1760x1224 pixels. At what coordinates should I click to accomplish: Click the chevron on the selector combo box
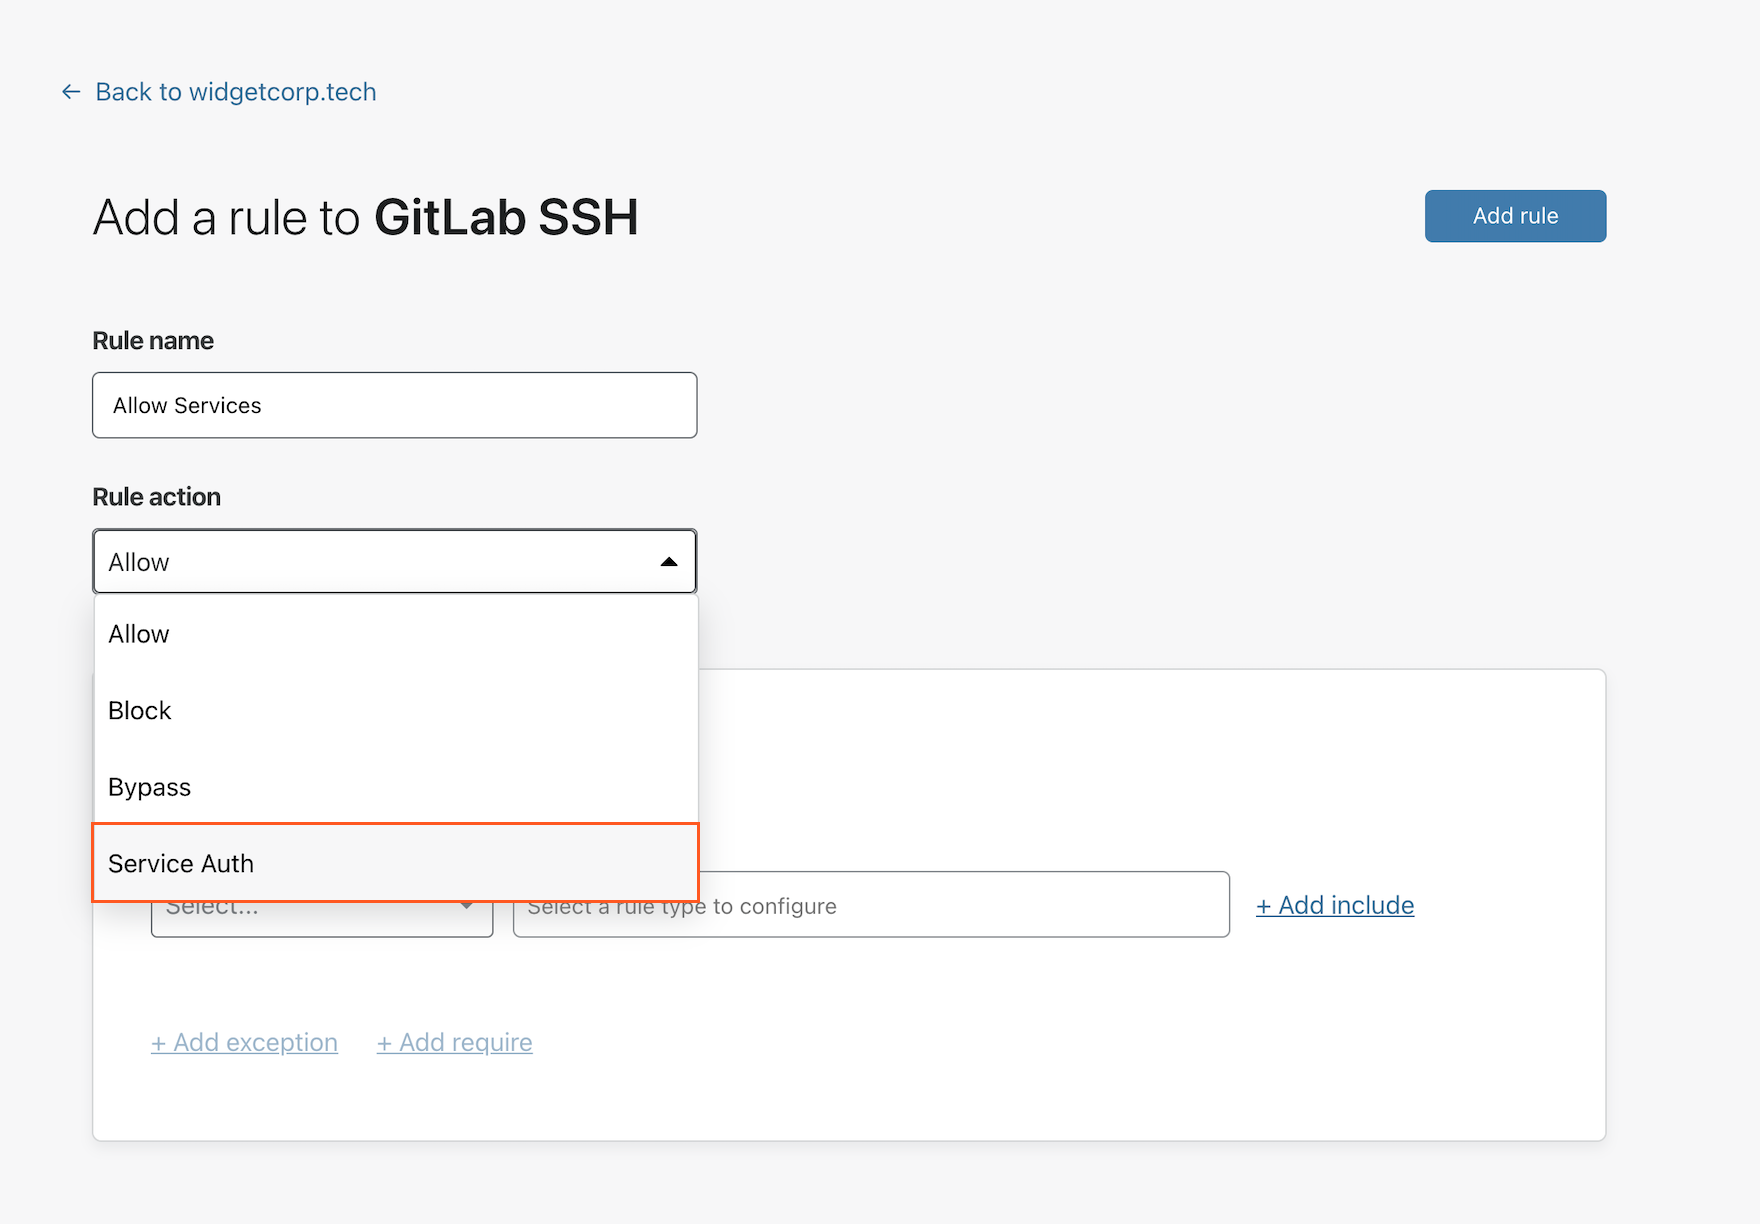point(466,905)
